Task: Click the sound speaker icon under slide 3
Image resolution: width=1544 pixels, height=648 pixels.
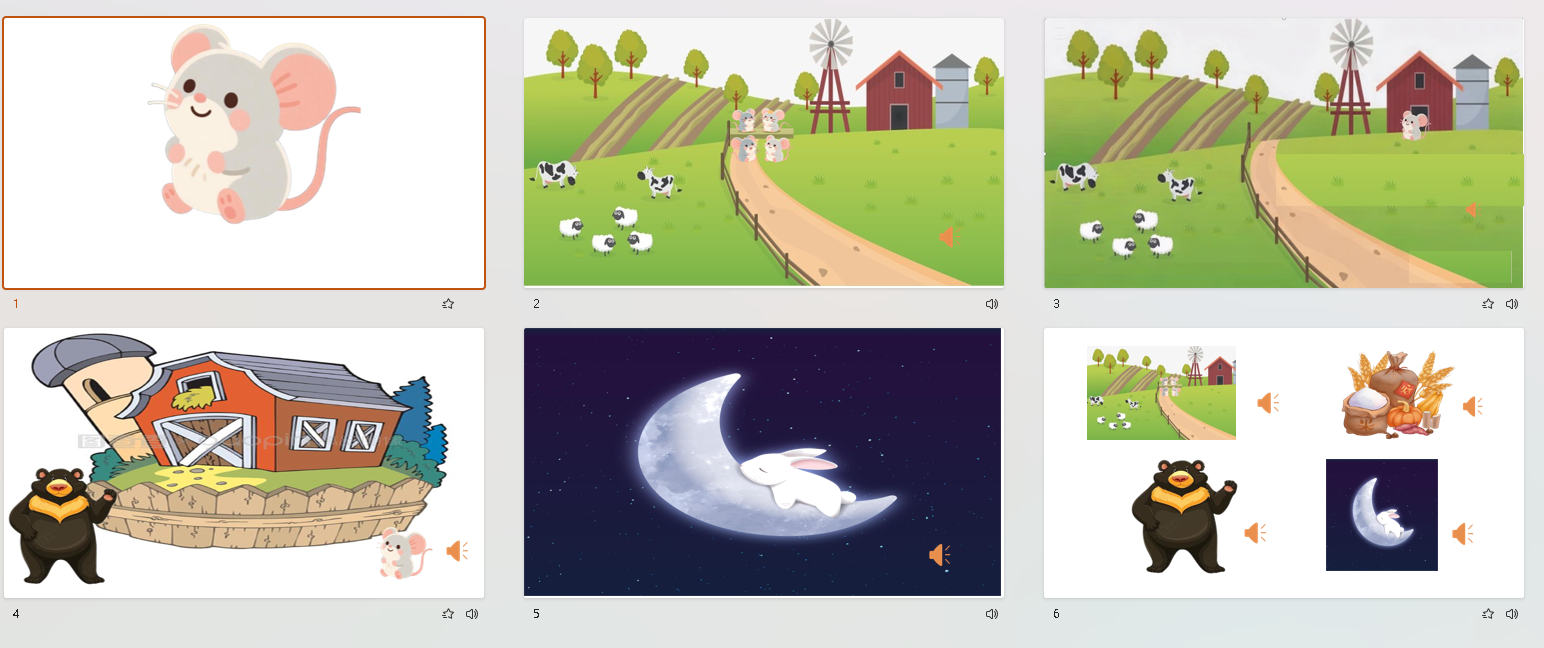Action: [x=1511, y=304]
